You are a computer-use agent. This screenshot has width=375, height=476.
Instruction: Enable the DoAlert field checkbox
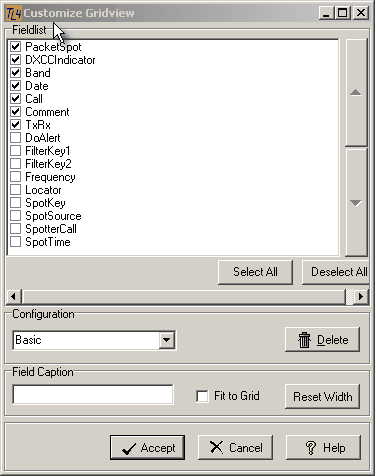coord(15,138)
